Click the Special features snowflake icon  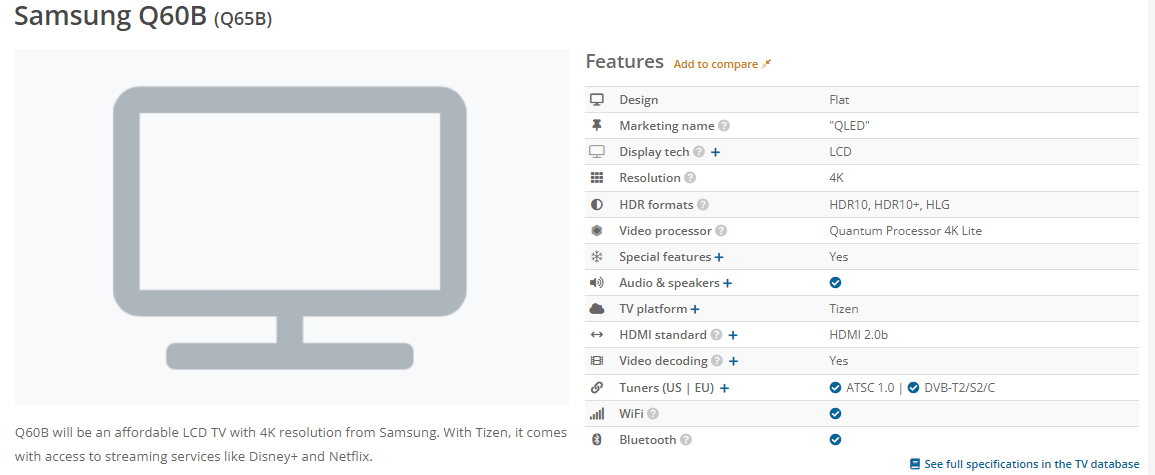(597, 257)
